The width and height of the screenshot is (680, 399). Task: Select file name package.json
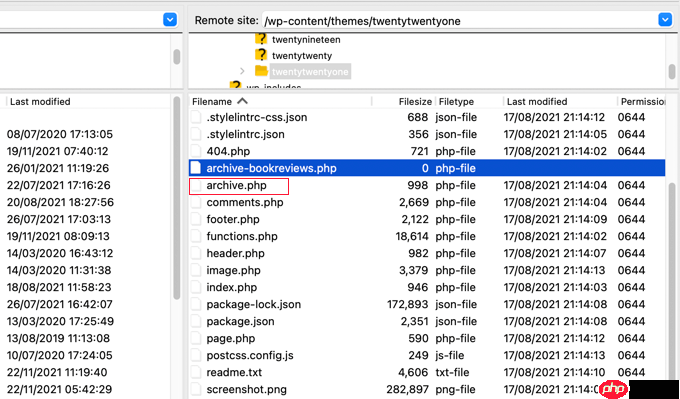[240, 321]
